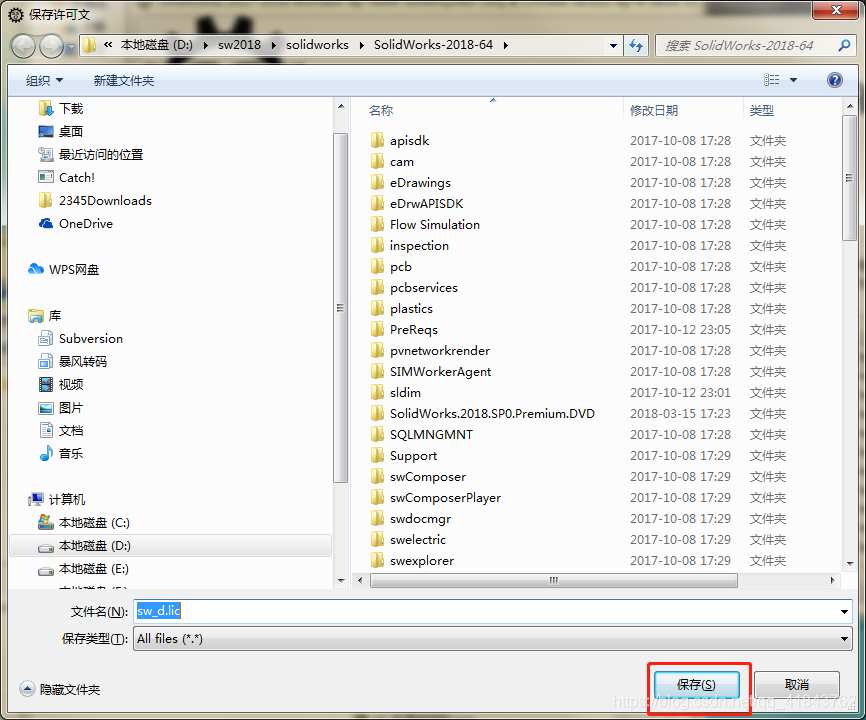Image resolution: width=866 pixels, height=720 pixels.
Task: Open the 组织 menu
Action: pos(44,81)
